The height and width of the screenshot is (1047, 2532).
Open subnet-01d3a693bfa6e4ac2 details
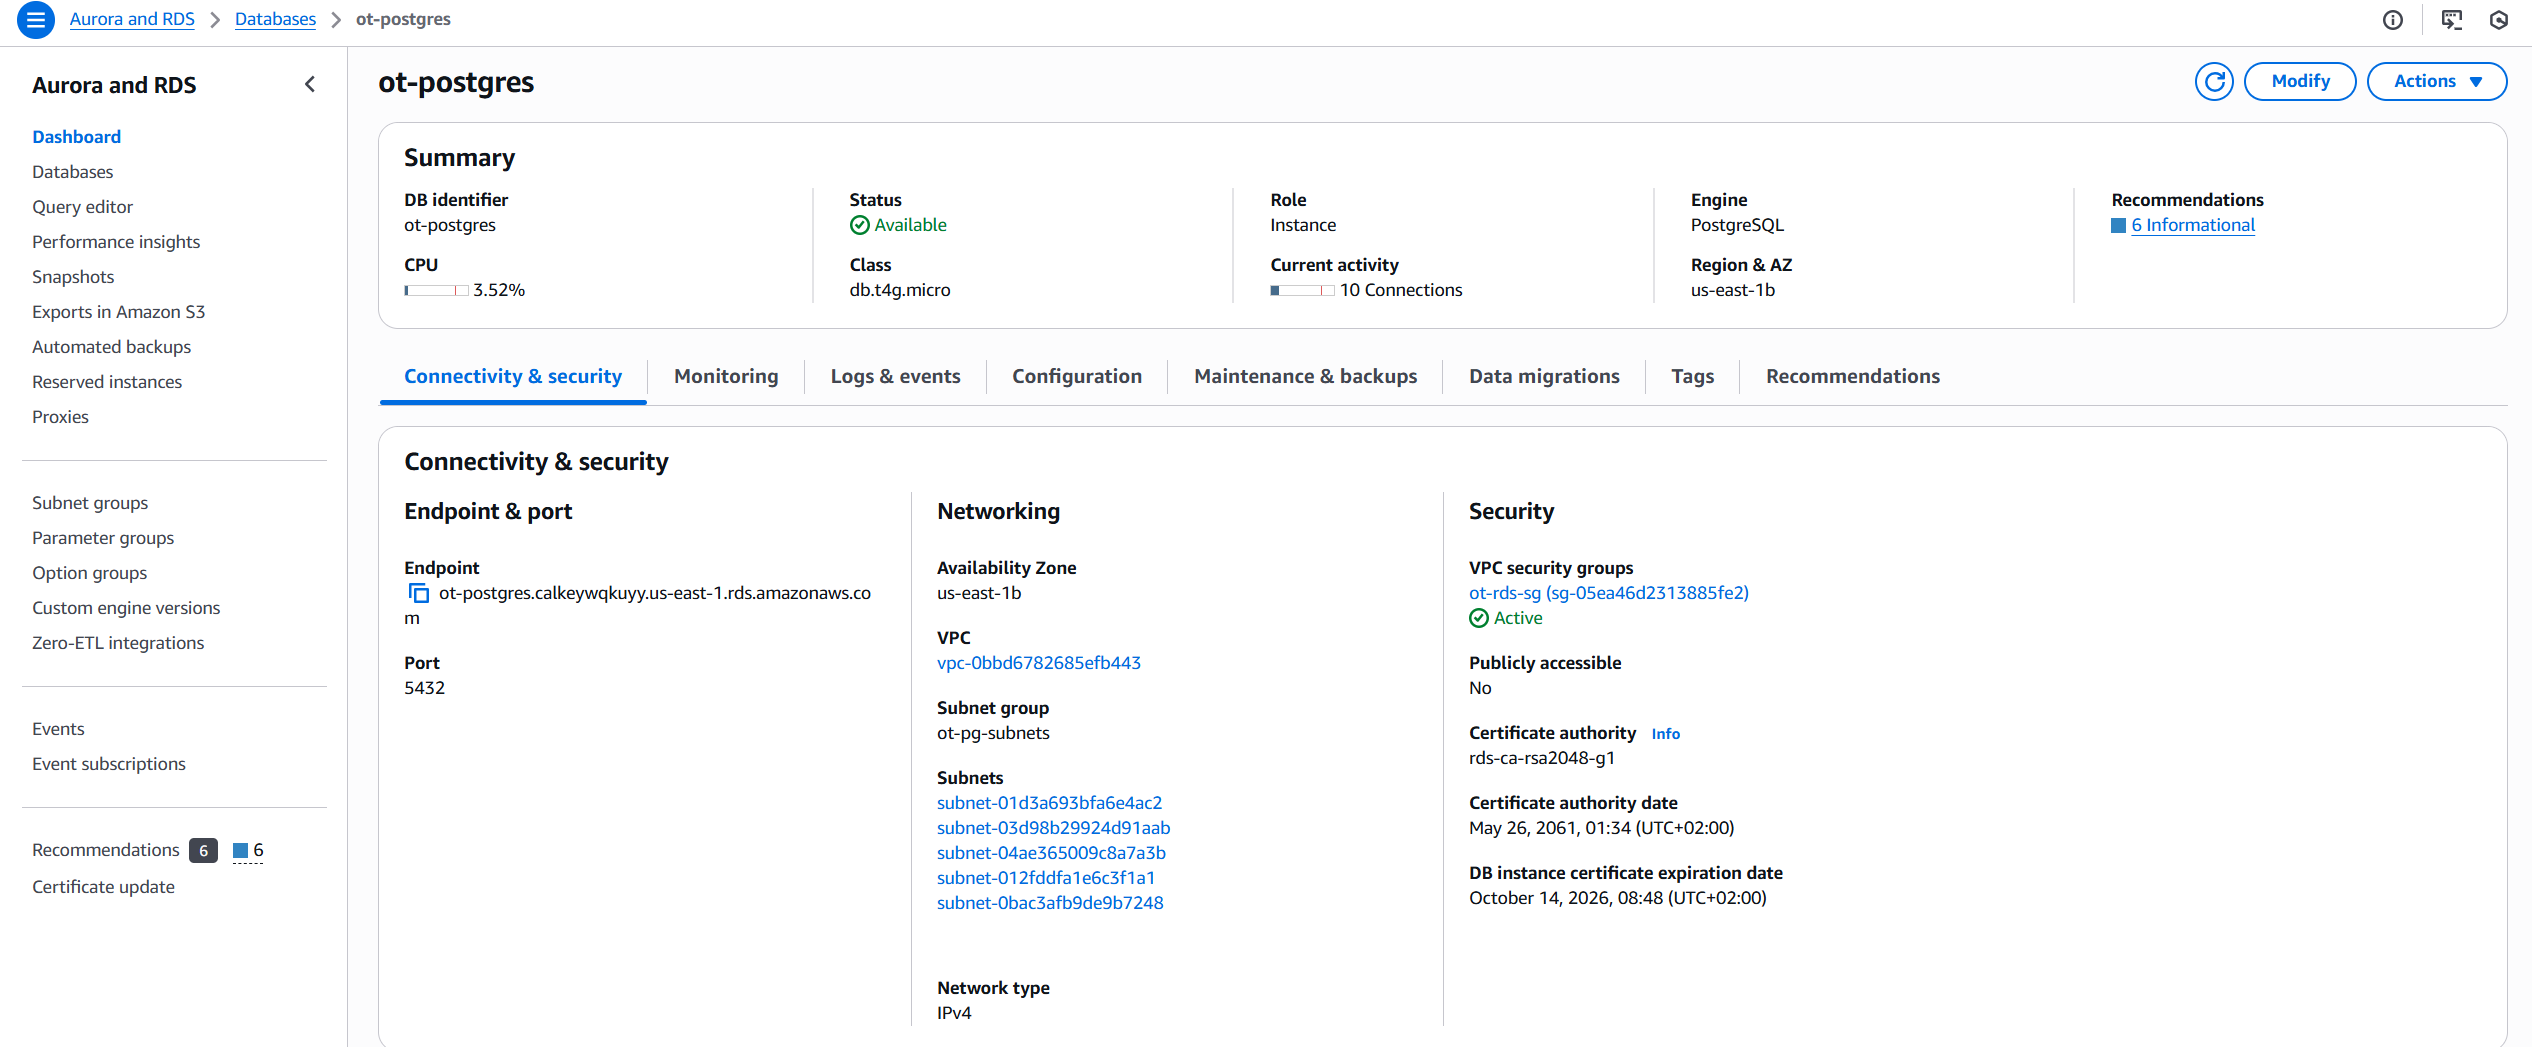point(1050,802)
